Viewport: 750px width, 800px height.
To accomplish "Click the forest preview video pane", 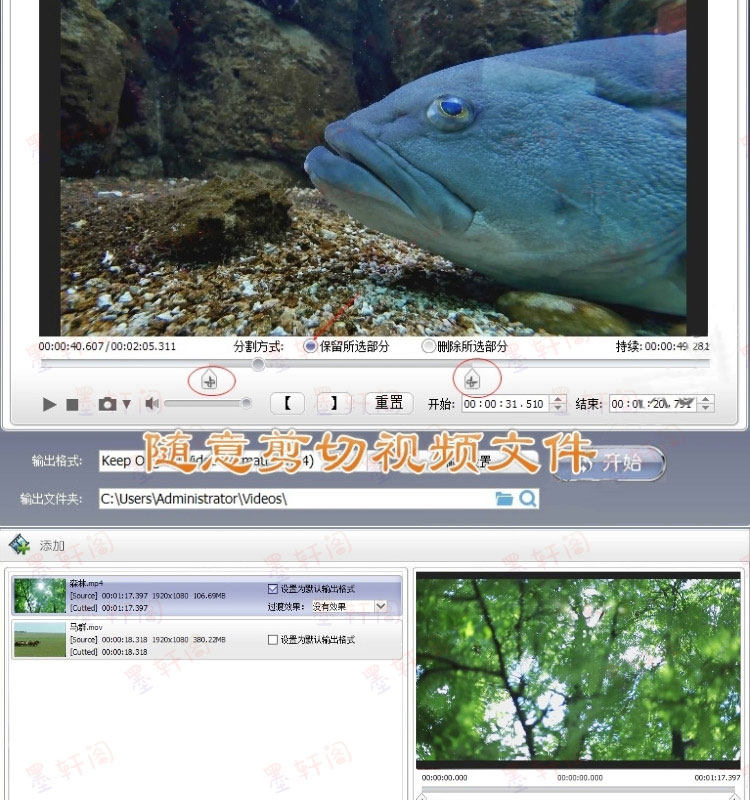I will (578, 670).
